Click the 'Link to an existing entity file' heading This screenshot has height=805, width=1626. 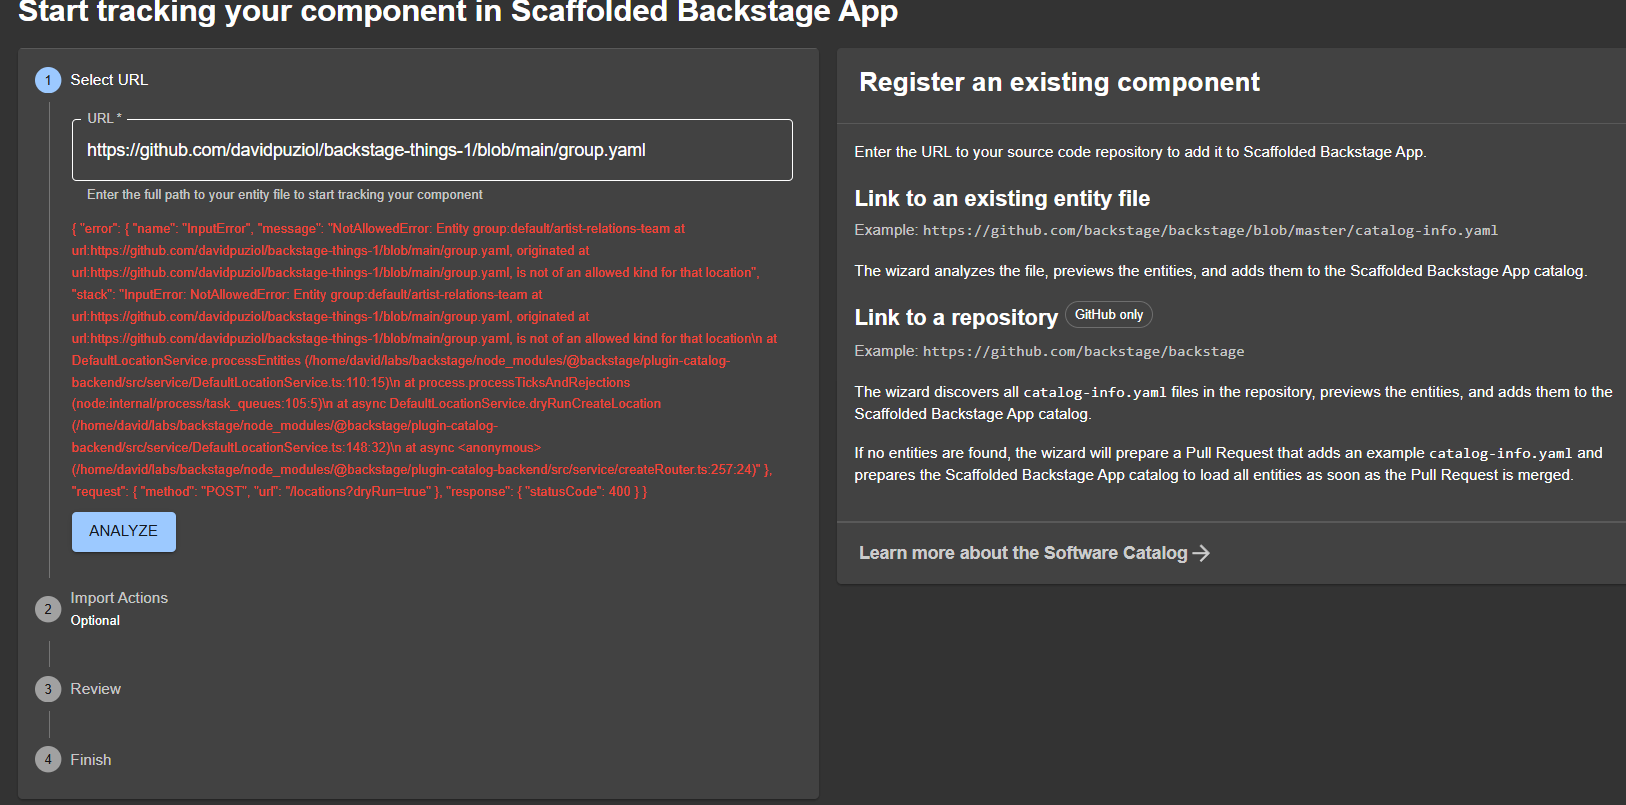[x=1002, y=199]
